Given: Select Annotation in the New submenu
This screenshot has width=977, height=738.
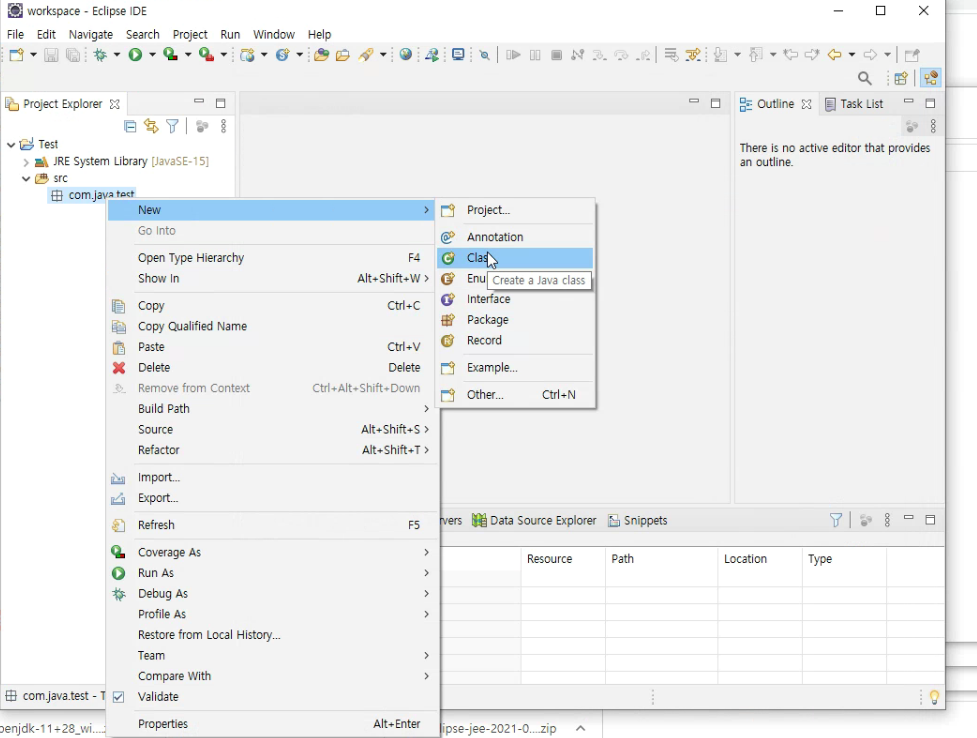Looking at the screenshot, I should point(515,237).
